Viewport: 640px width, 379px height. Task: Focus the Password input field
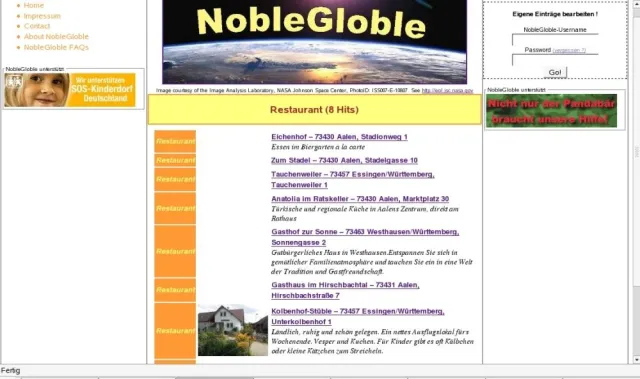point(555,60)
